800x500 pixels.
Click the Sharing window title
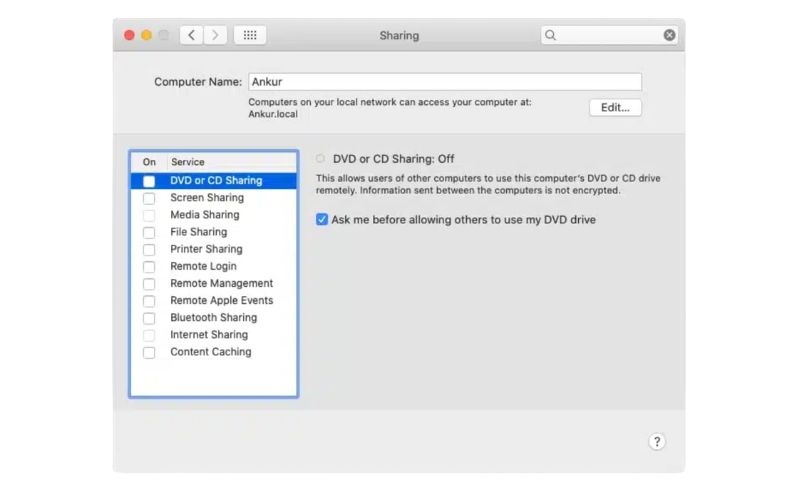[399, 35]
